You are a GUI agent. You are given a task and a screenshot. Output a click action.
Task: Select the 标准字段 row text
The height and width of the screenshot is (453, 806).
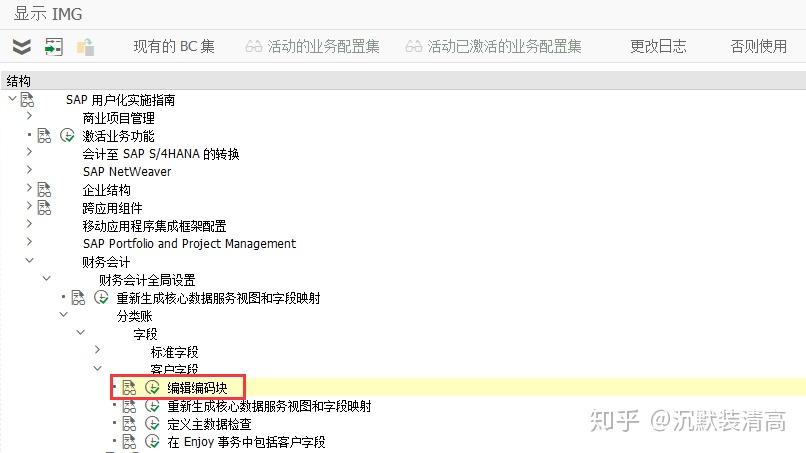tap(174, 352)
